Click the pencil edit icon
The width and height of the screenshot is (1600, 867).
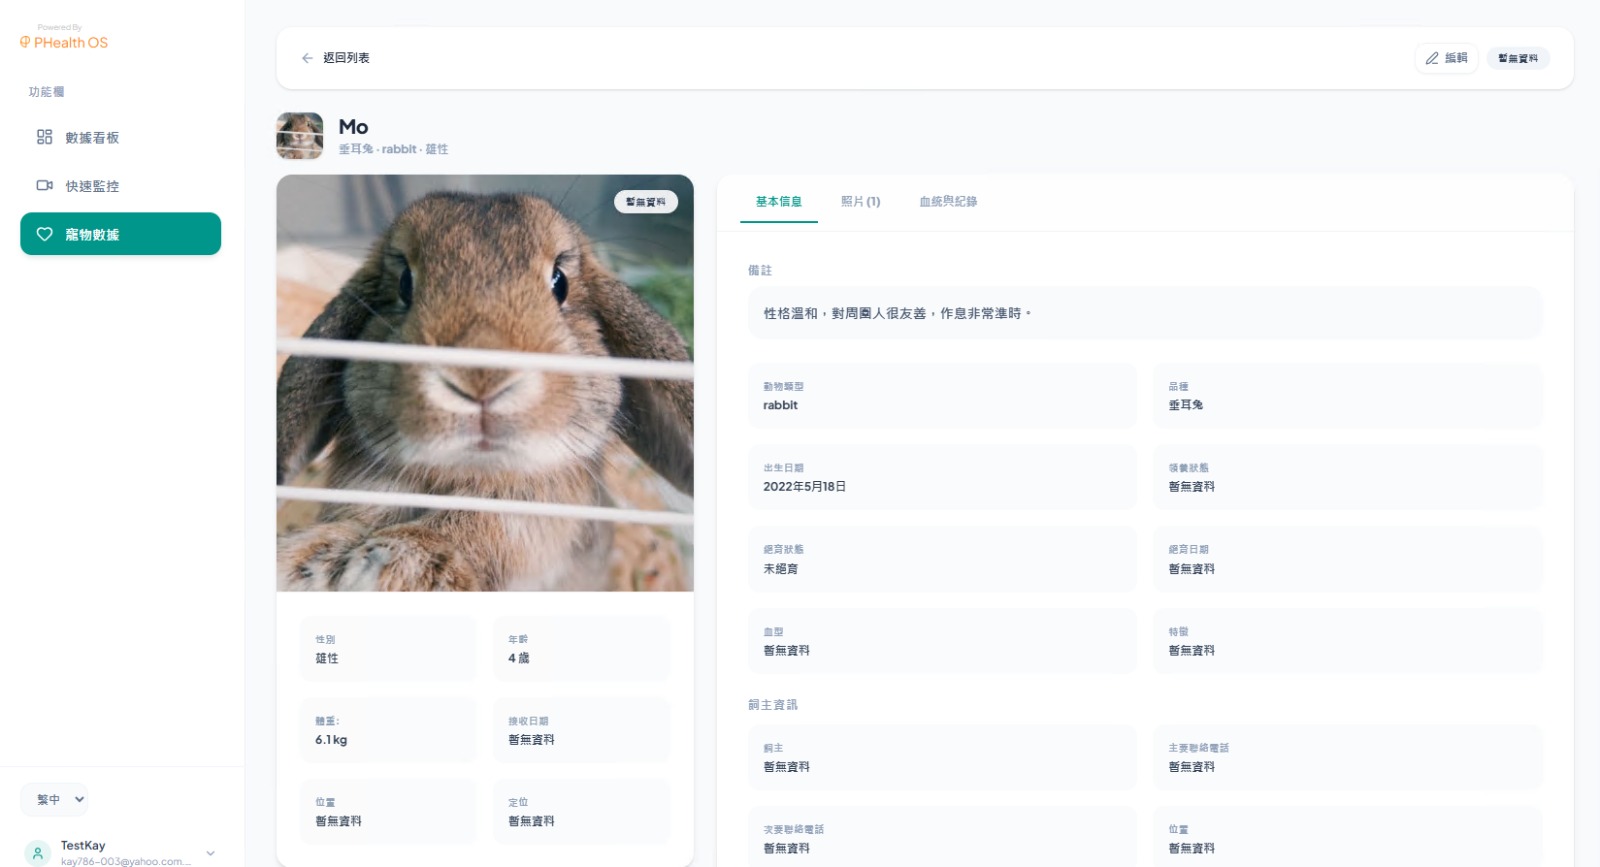tap(1432, 58)
